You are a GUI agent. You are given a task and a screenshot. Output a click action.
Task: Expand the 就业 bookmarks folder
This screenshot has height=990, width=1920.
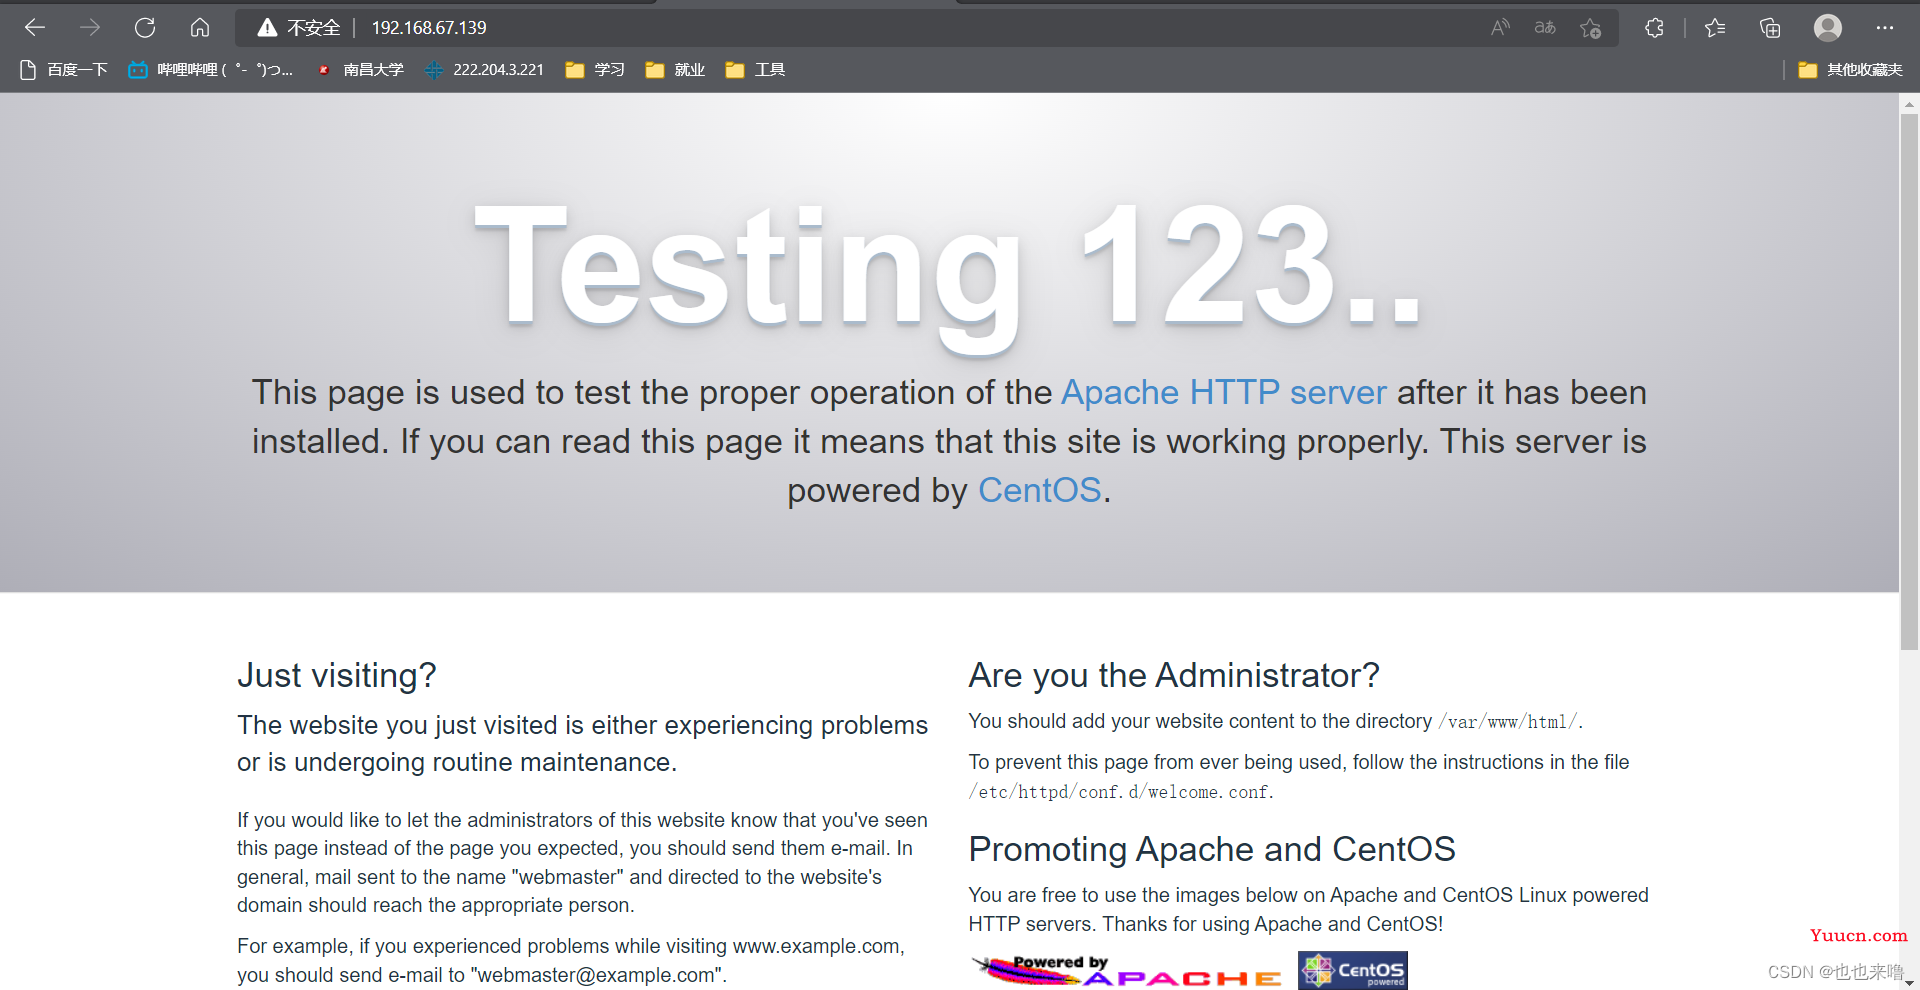675,70
